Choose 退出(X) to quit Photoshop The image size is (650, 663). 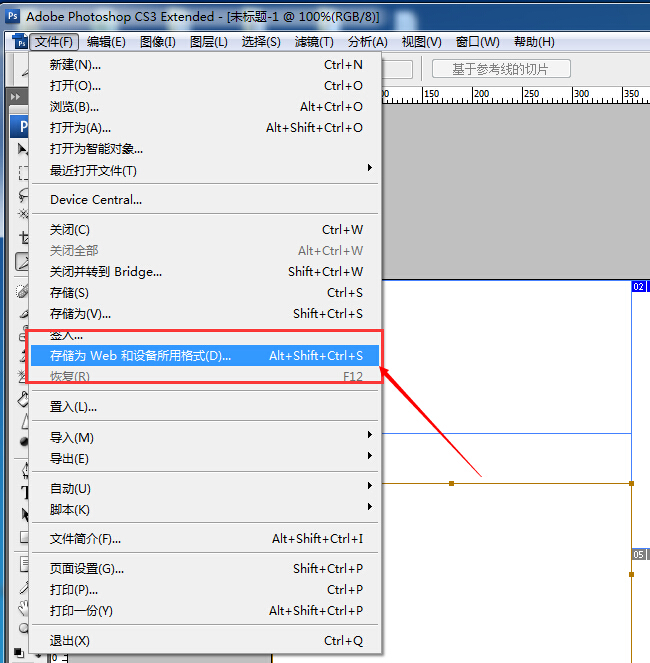click(206, 641)
